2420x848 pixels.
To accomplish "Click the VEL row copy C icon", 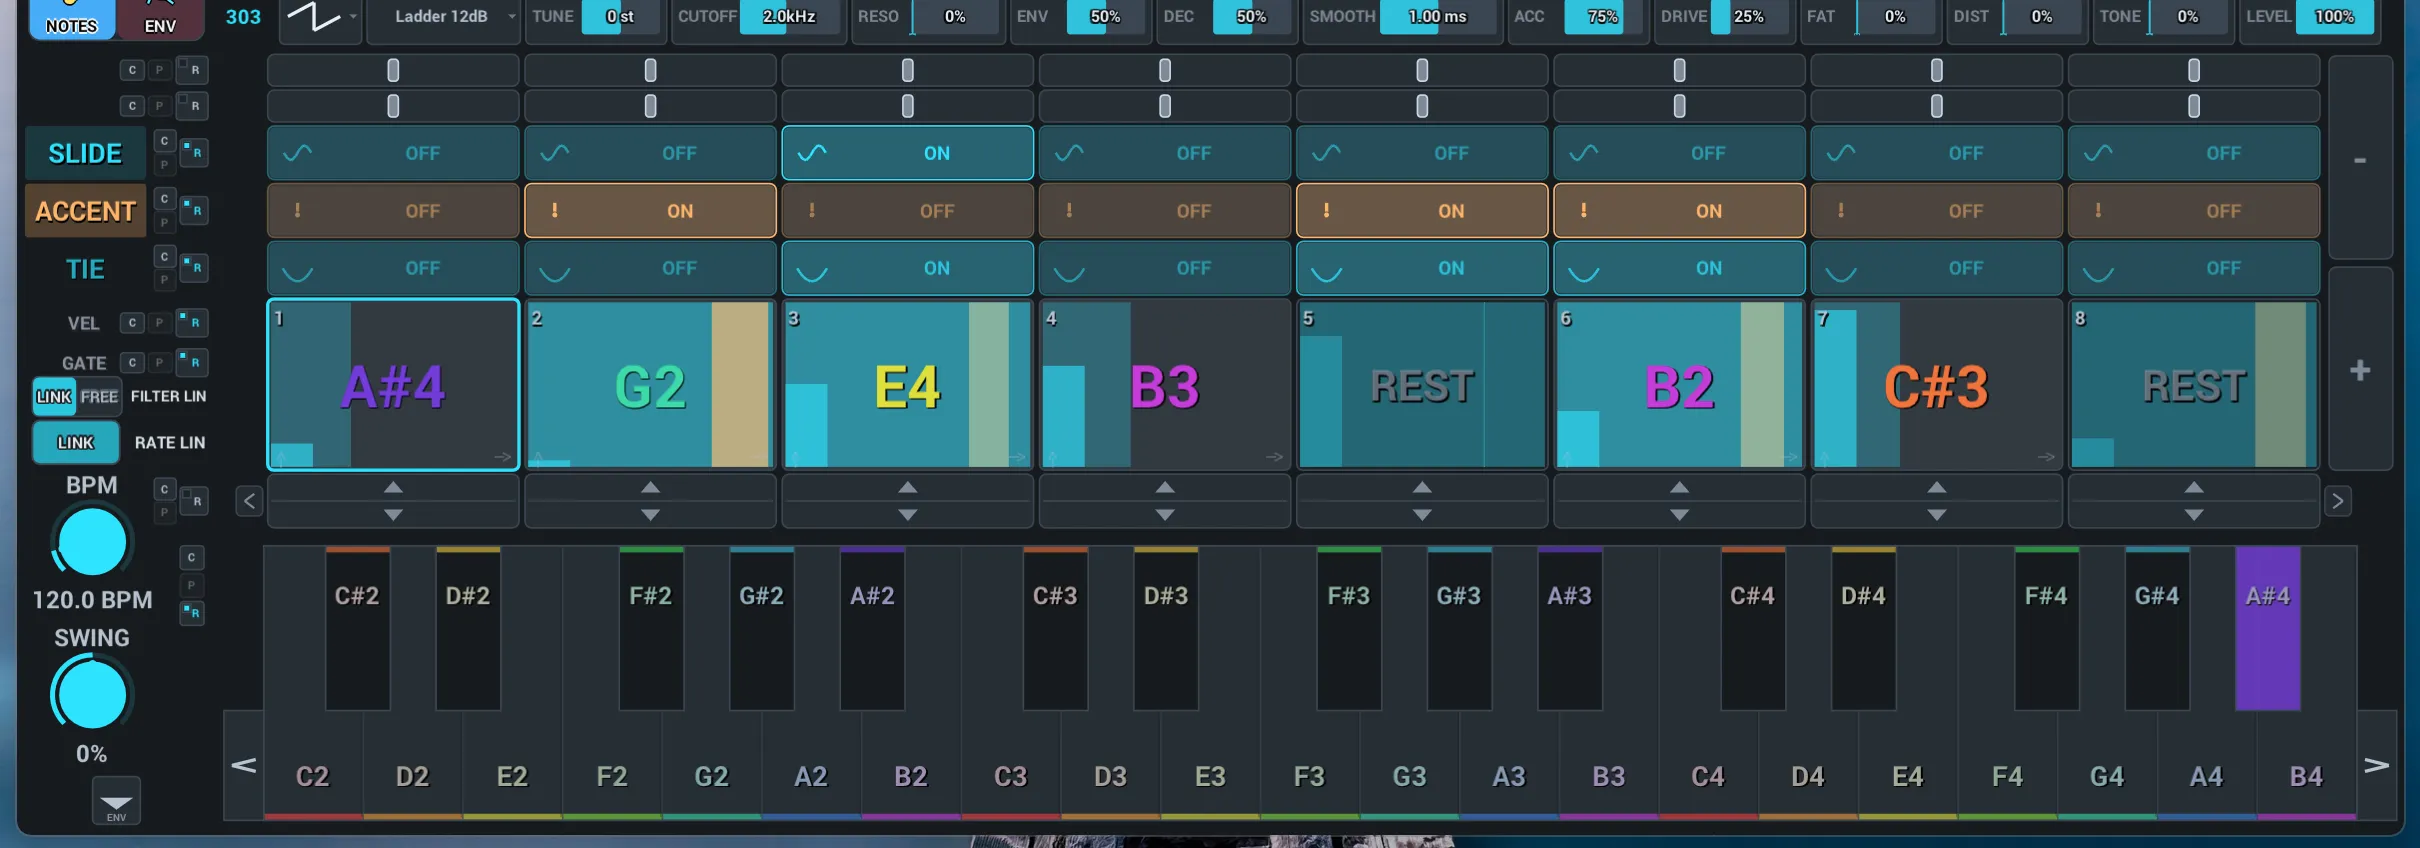I will coord(132,323).
